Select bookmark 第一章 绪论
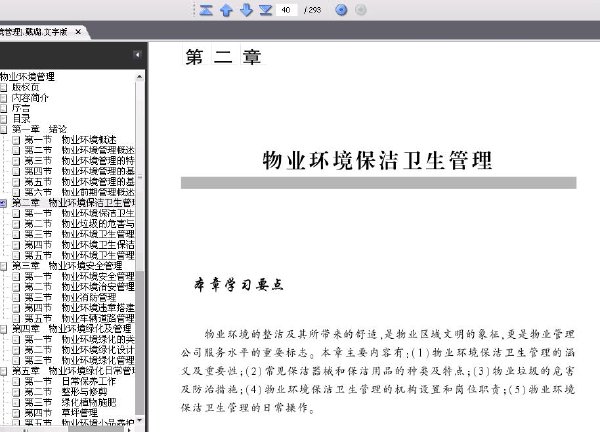600x432 pixels. 39,129
